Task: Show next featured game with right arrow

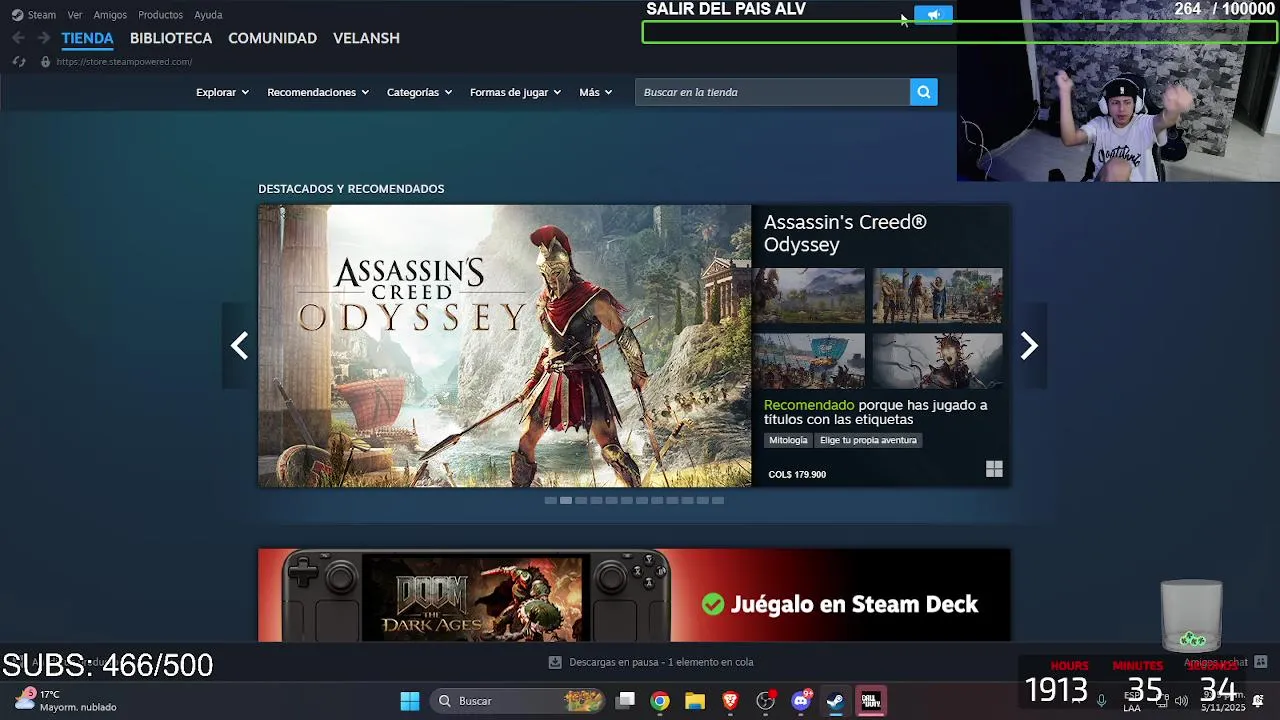Action: (1029, 346)
